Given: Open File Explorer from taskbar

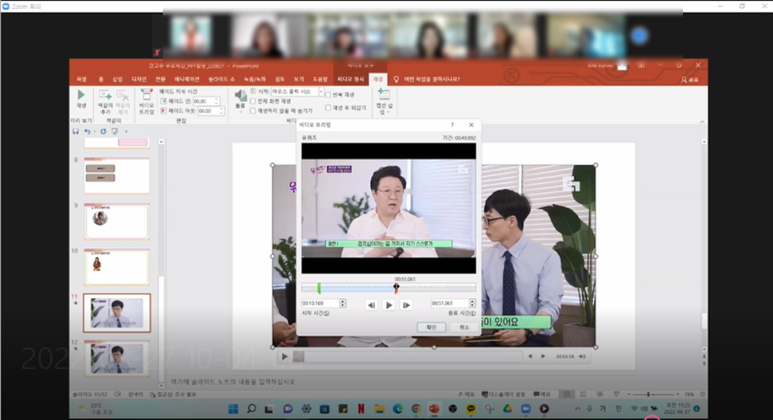Looking at the screenshot, I should click(379, 409).
